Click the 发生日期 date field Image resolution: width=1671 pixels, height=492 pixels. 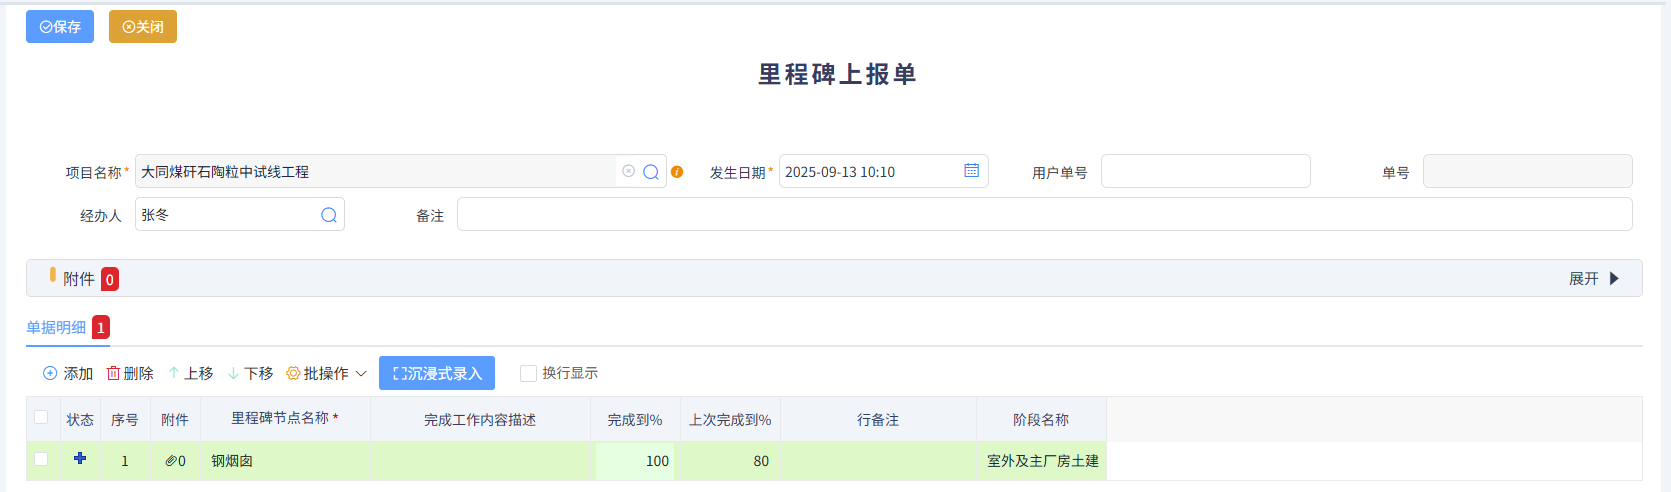884,171
